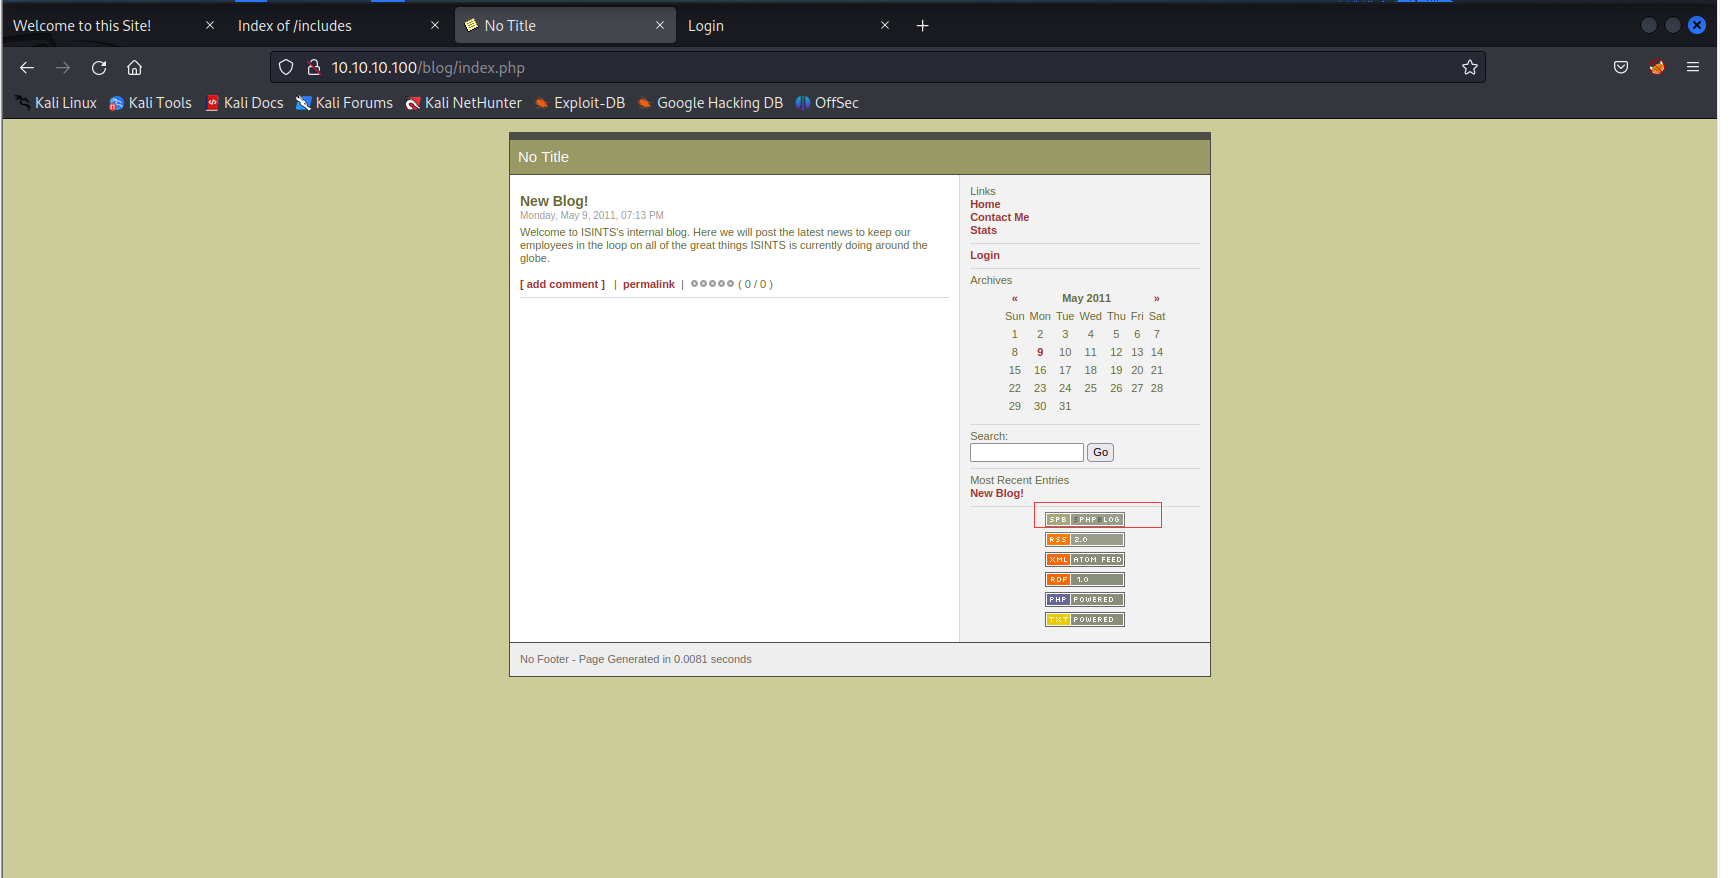Go to the browser home page

pyautogui.click(x=135, y=68)
